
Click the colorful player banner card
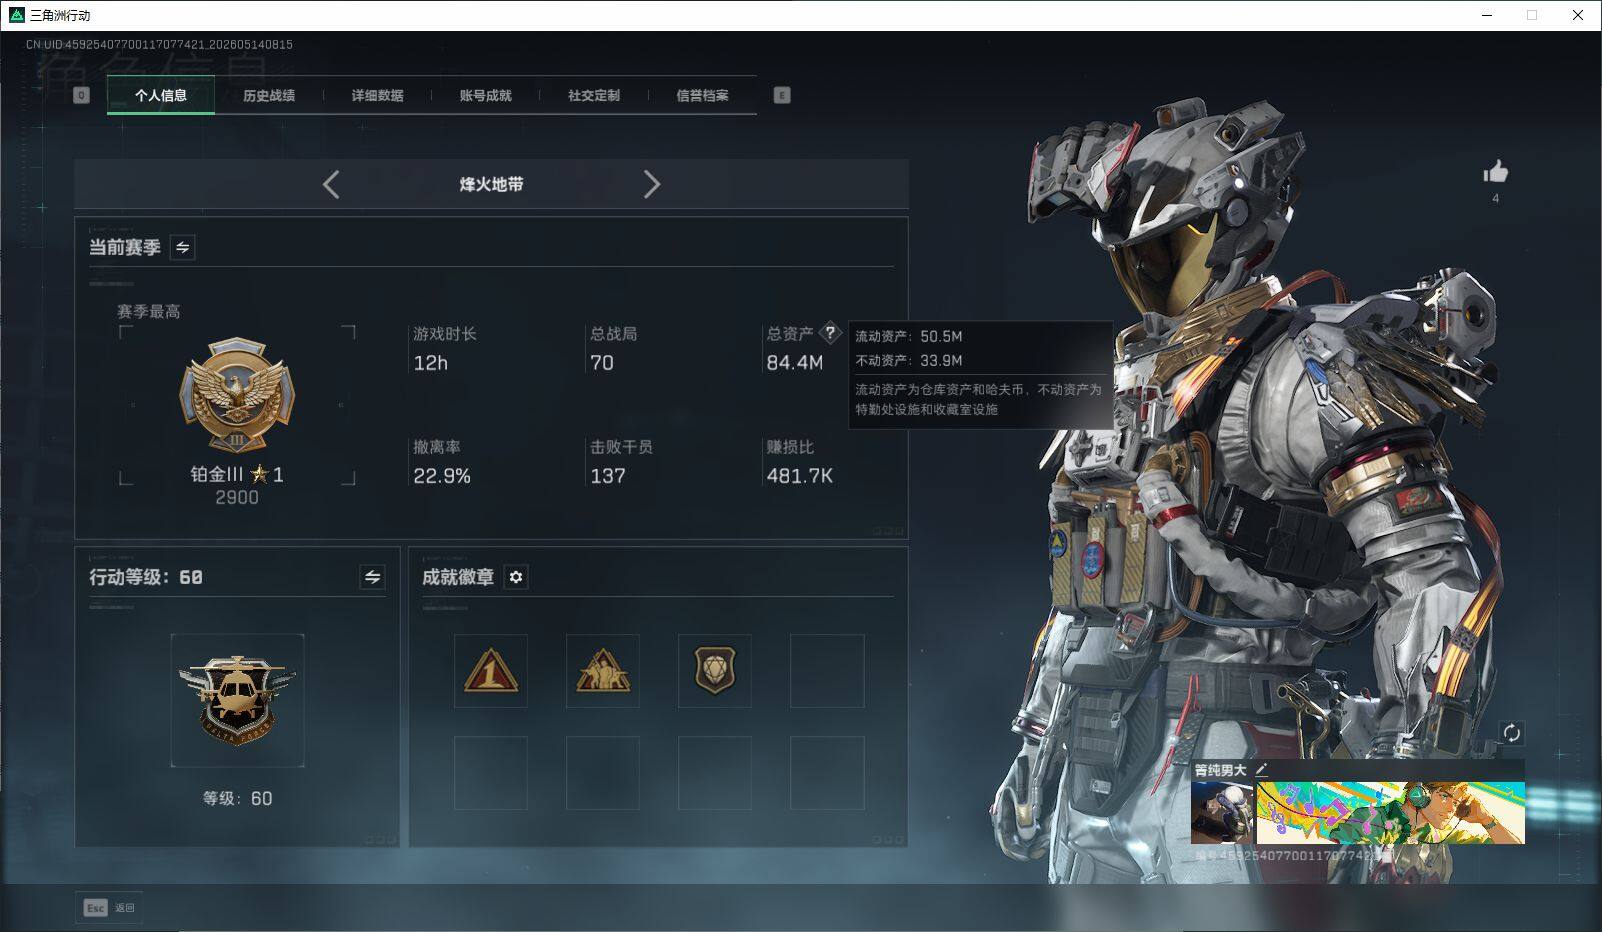coord(1391,813)
